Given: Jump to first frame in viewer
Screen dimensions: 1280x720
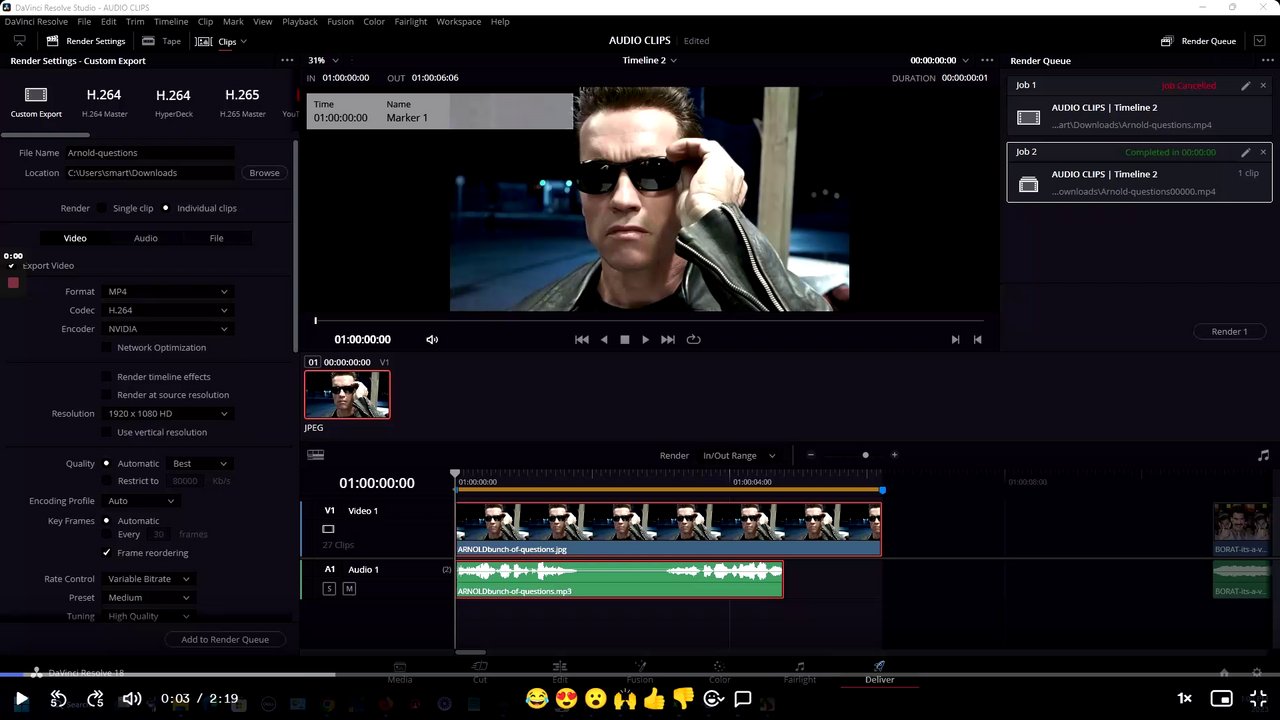Looking at the screenshot, I should (582, 340).
